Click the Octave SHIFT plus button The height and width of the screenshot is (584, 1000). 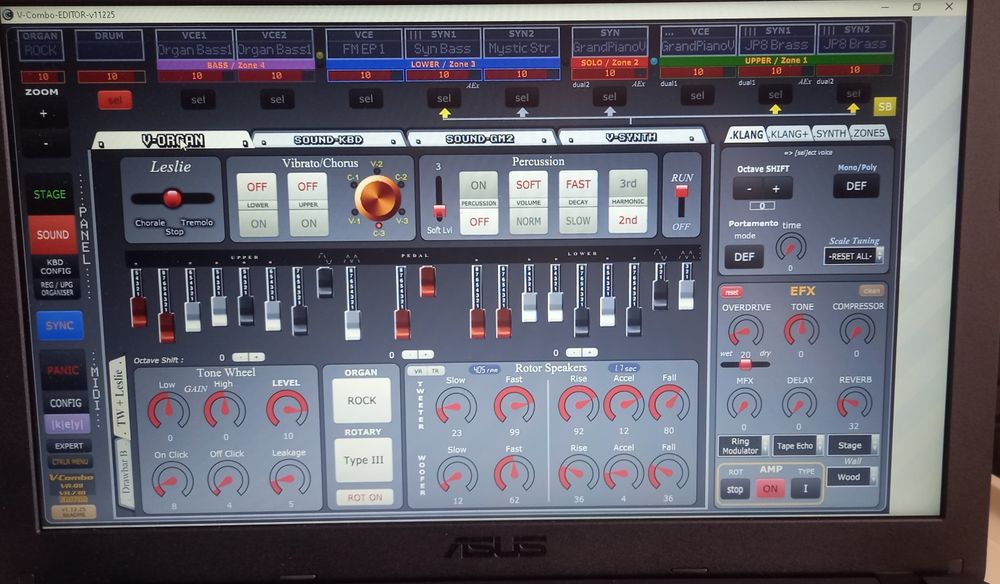pos(777,189)
